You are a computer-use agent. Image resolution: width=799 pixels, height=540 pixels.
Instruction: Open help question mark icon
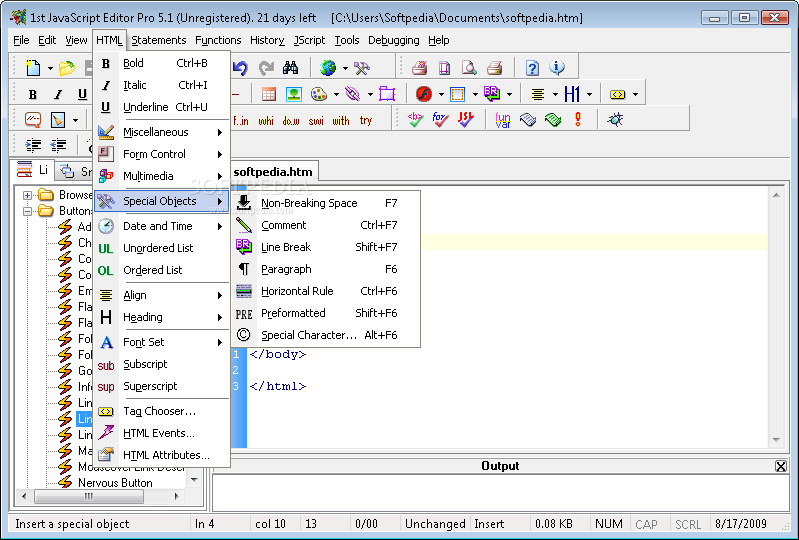pos(532,68)
